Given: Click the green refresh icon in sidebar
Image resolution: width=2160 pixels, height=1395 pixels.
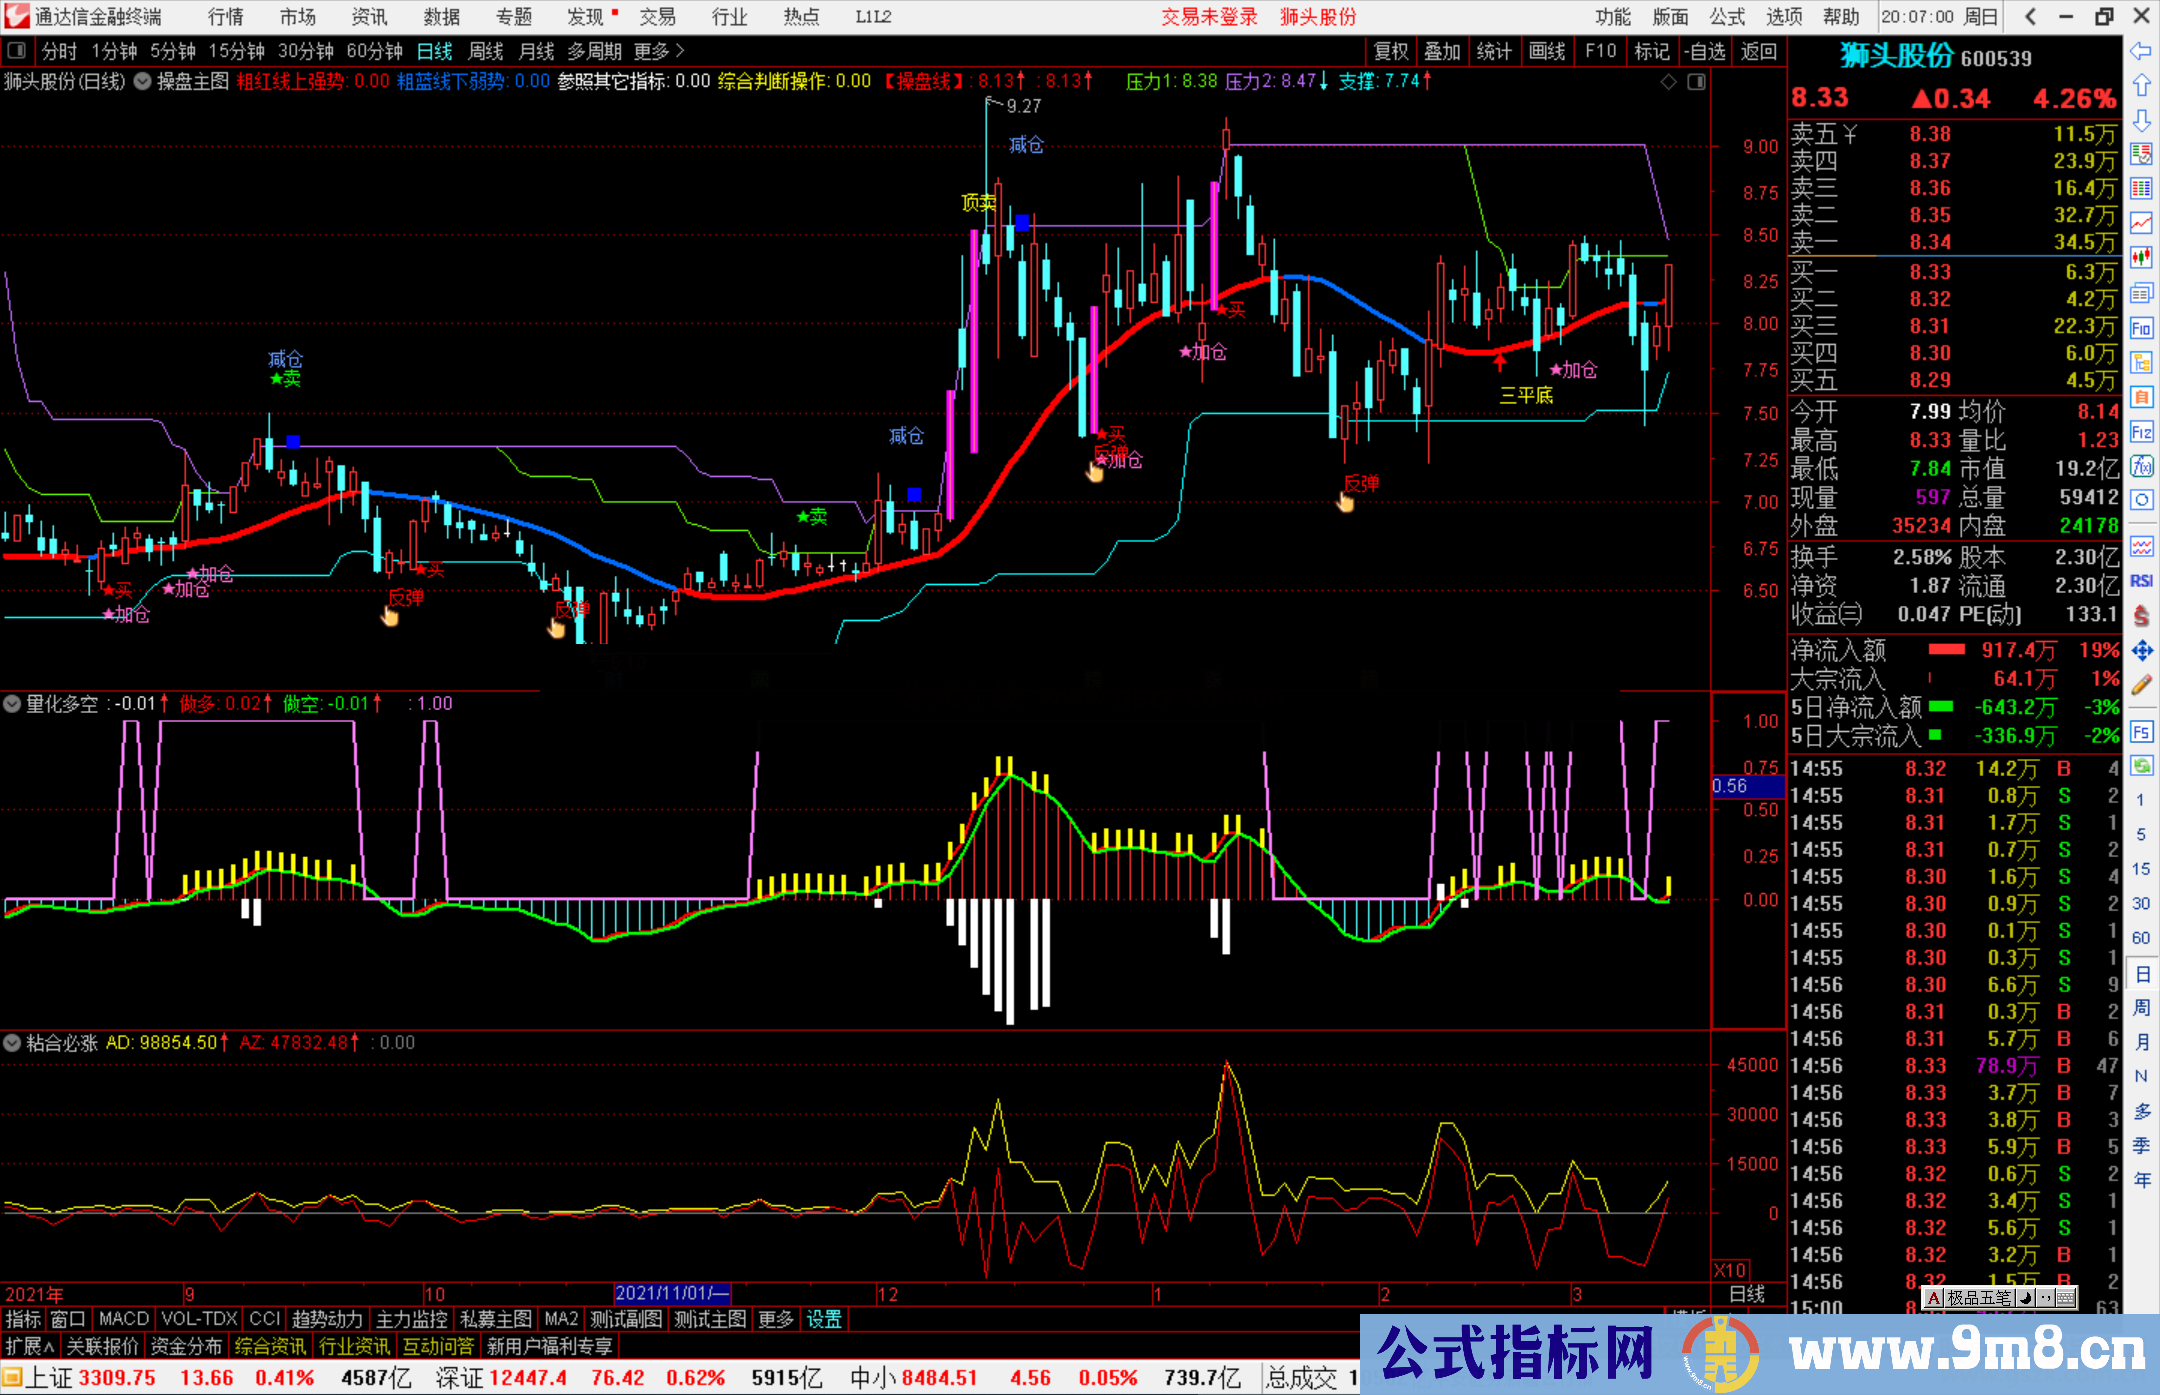Looking at the screenshot, I should pos(2141,766).
